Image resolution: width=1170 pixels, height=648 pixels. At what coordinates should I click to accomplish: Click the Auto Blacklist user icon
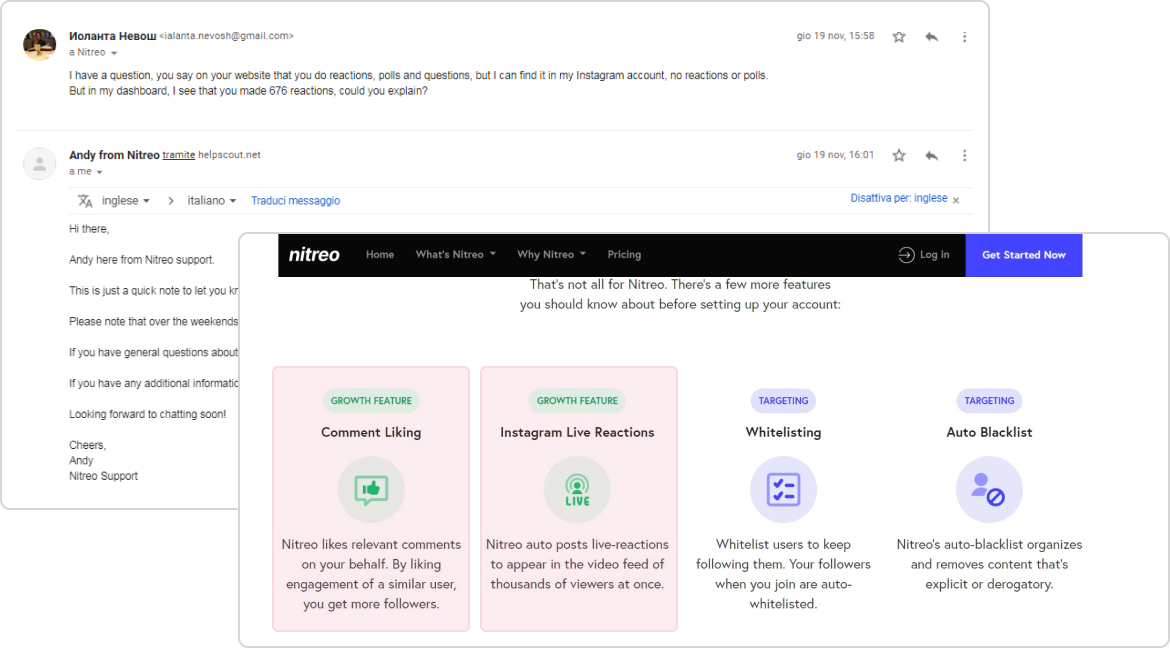coord(989,489)
